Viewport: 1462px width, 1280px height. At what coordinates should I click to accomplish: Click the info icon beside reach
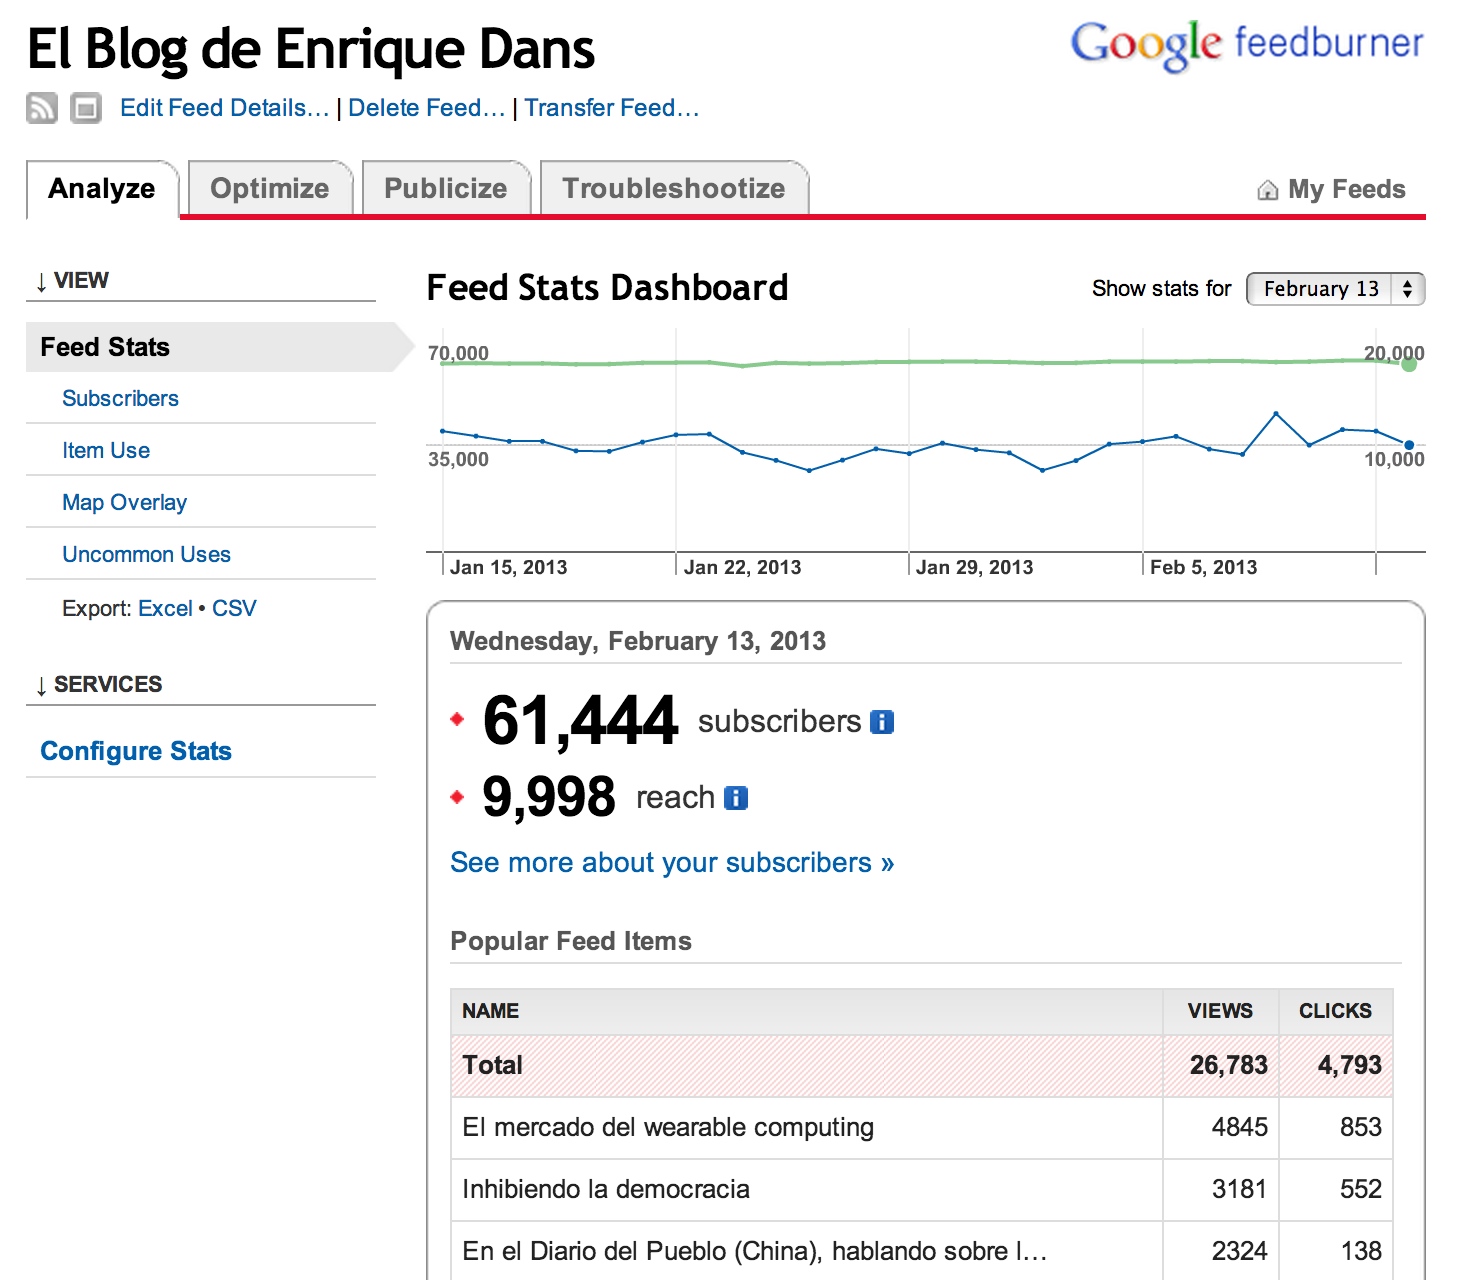[735, 798]
